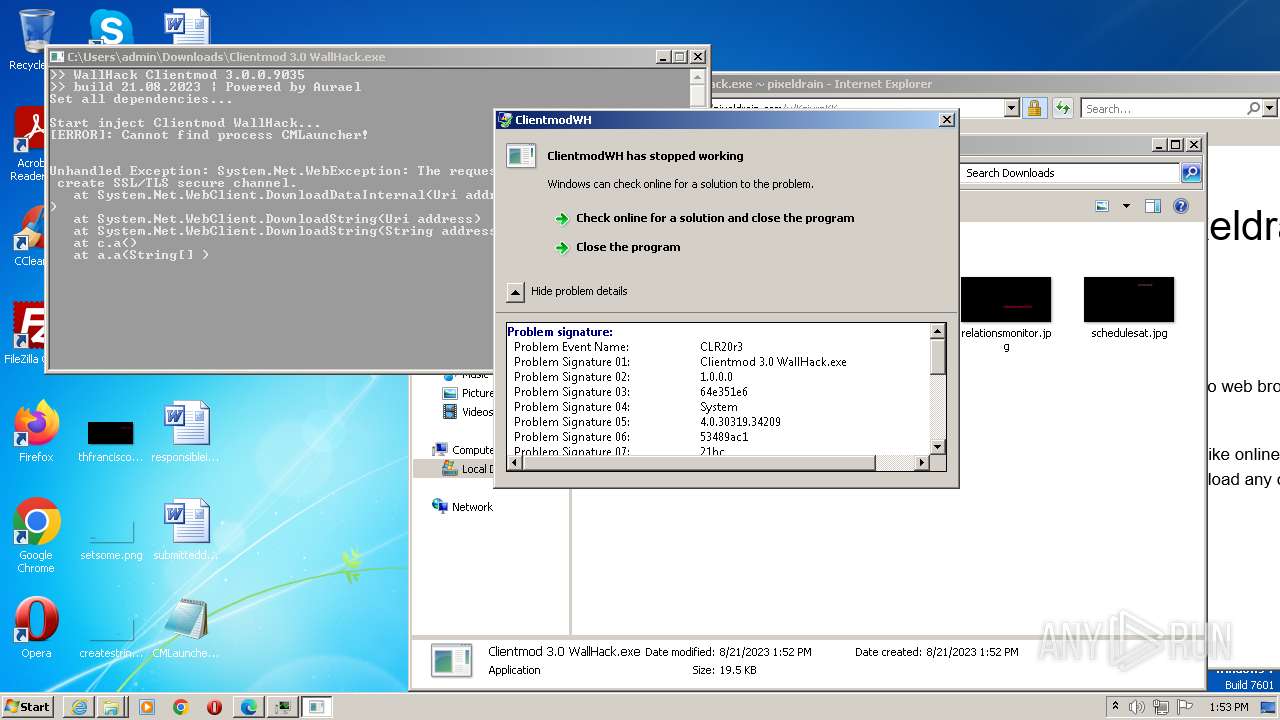Choose Check online for a solution option
Screen dimensions: 1280x720
[715, 218]
